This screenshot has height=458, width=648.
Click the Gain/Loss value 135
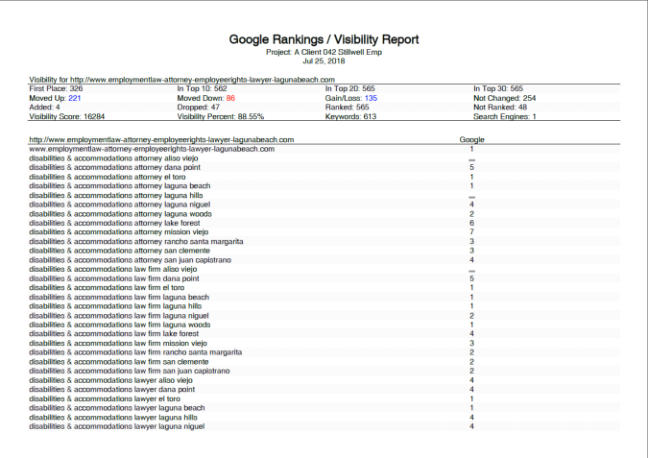[370, 98]
